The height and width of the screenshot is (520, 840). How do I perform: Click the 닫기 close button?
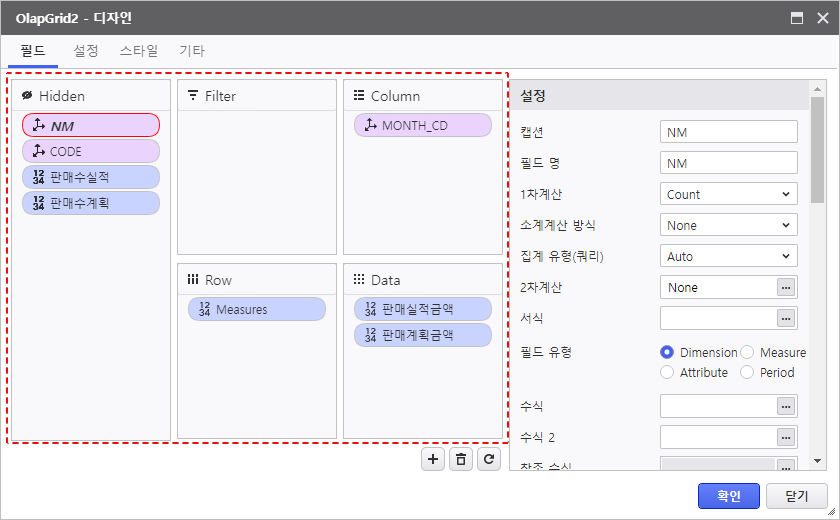pos(797,496)
